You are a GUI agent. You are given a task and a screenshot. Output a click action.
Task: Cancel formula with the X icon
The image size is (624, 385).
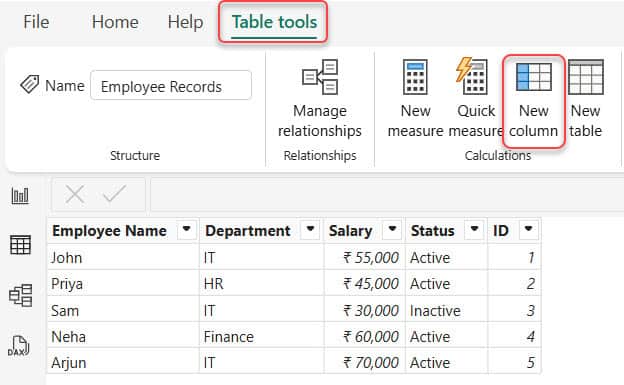[75, 195]
